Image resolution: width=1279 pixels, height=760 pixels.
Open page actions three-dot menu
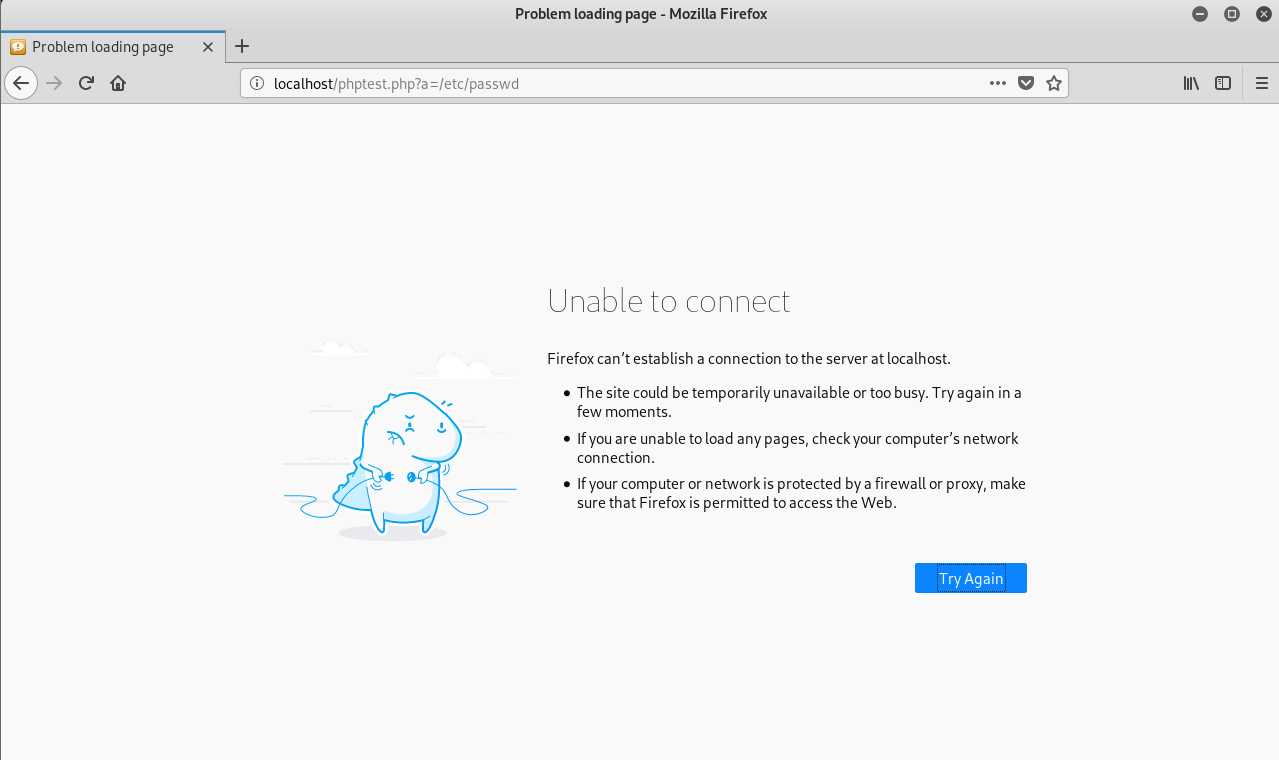pos(997,83)
